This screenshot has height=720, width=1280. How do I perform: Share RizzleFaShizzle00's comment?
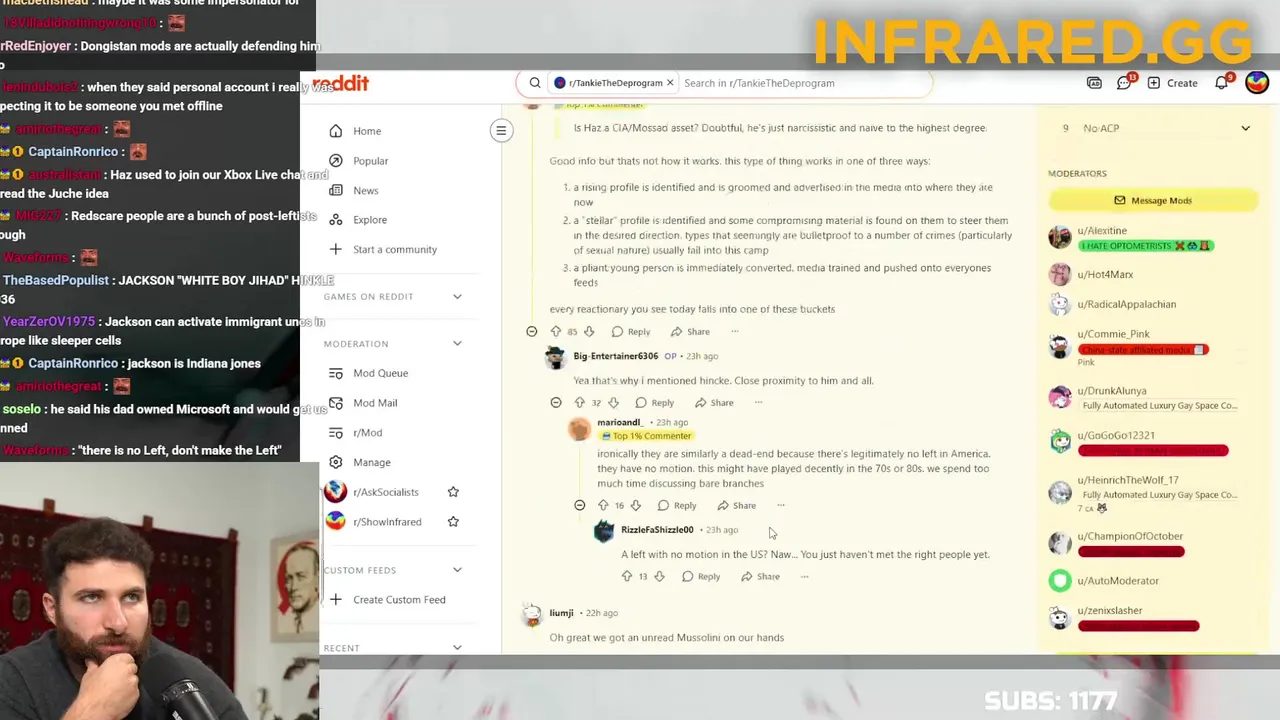click(760, 577)
